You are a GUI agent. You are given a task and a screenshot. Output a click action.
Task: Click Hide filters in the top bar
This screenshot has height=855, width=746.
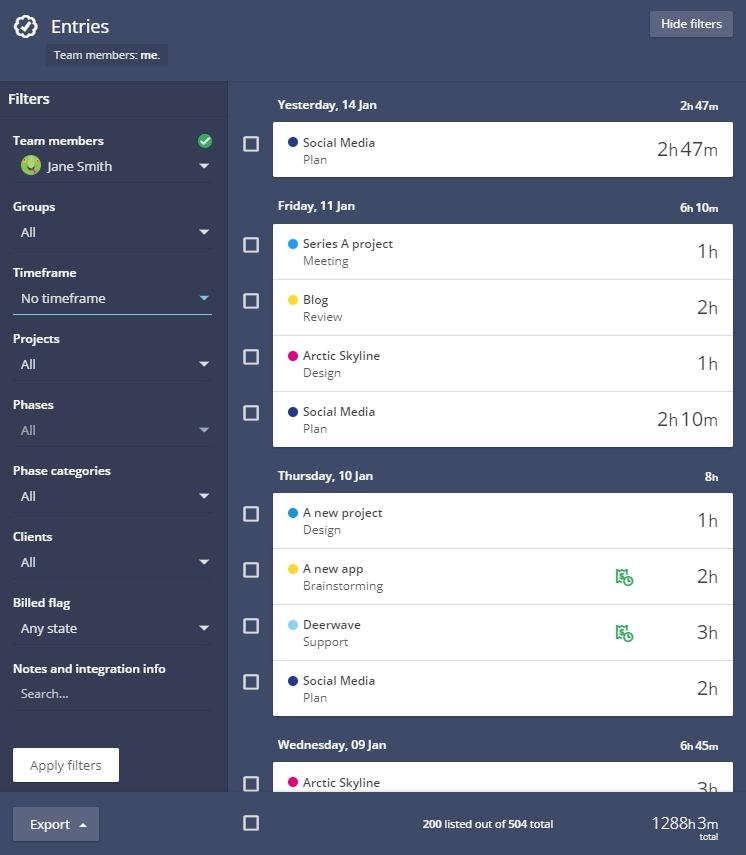click(691, 23)
